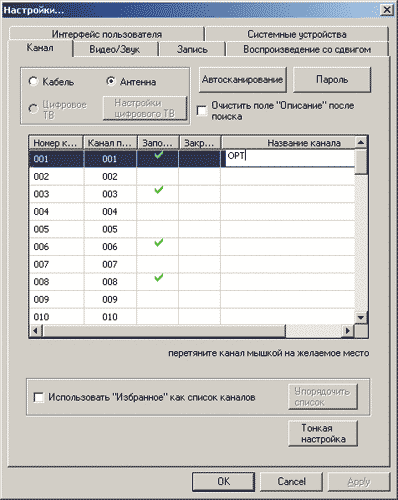Viewport: 398px width, 500px height.
Task: Select channel number 009 row
Action: click(x=192, y=299)
